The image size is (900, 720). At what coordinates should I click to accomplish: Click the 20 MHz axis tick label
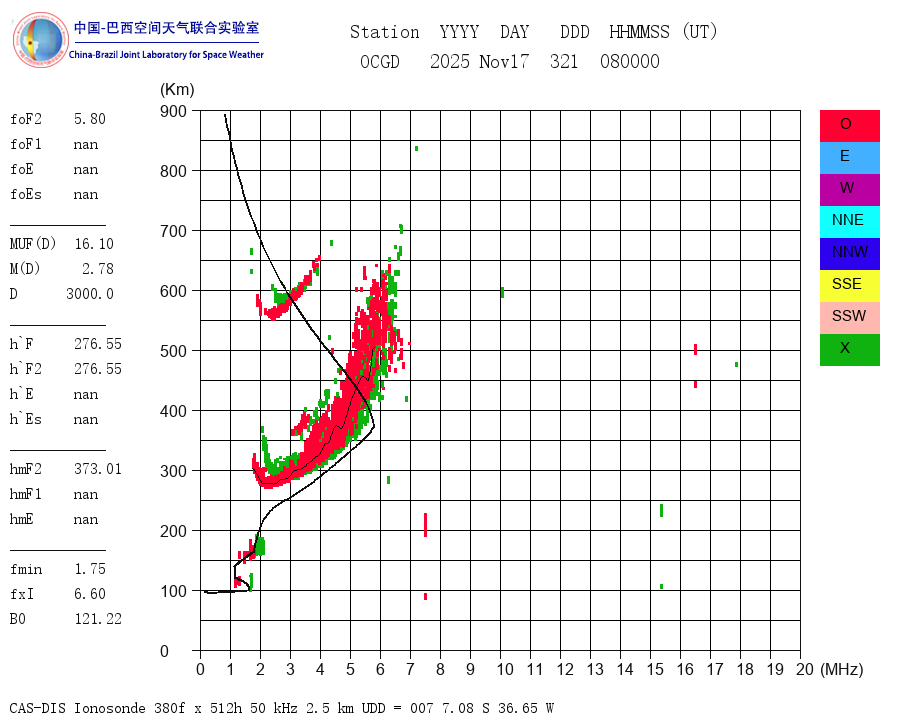(805, 669)
